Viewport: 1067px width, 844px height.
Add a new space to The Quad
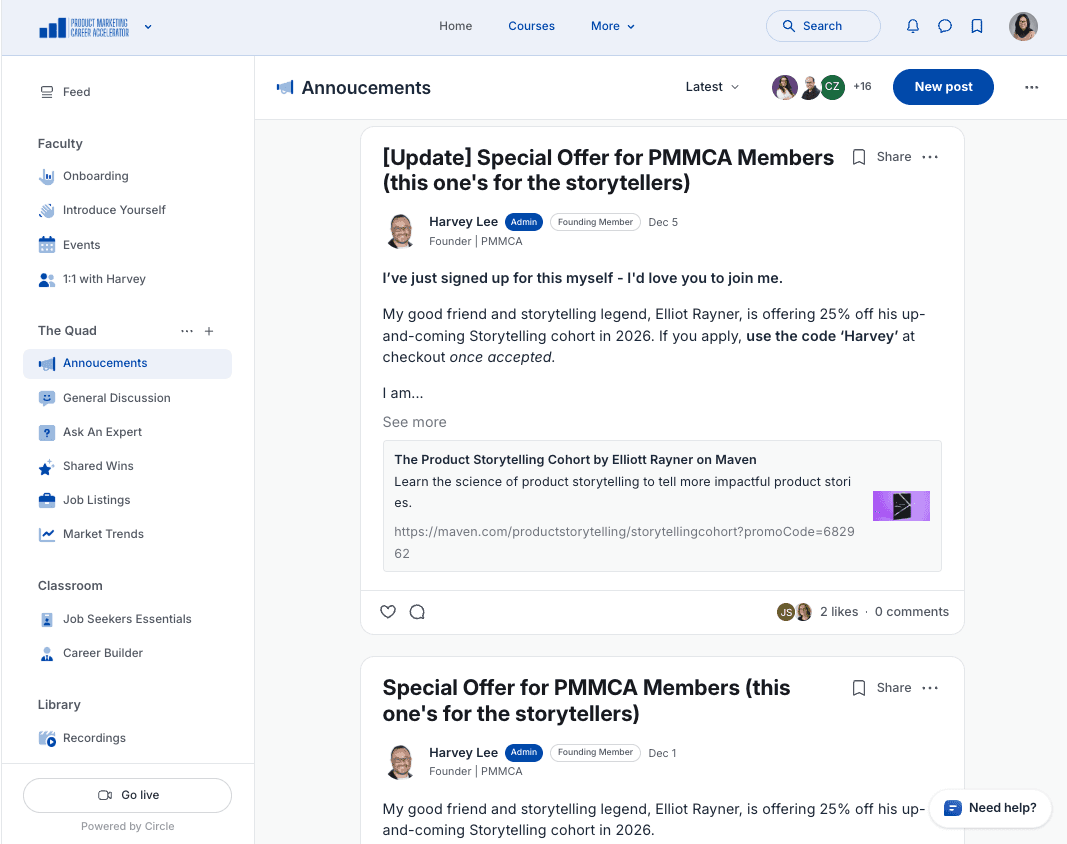pyautogui.click(x=209, y=331)
